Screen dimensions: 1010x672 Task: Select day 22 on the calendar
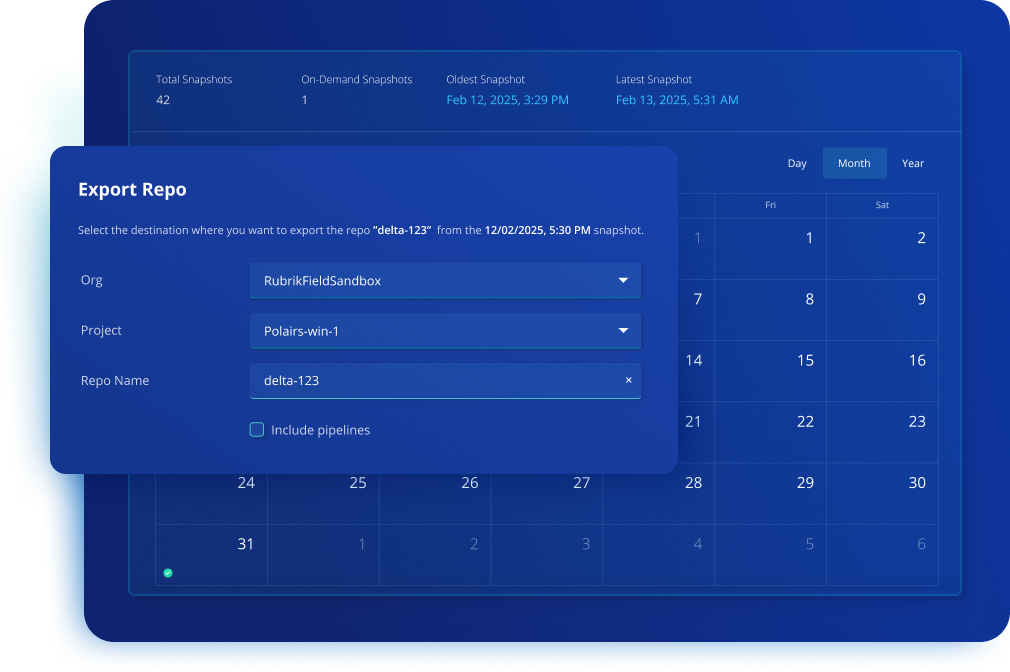click(804, 421)
